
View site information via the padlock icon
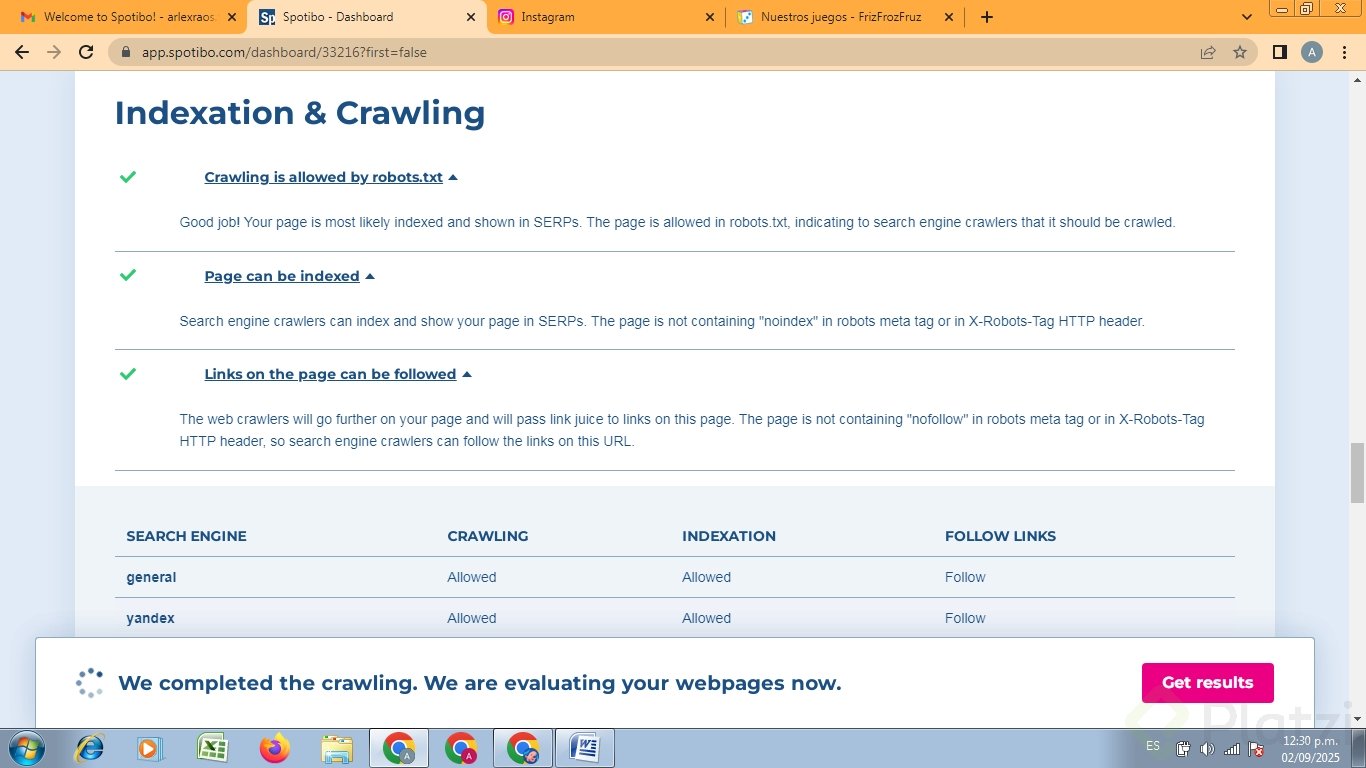click(126, 52)
